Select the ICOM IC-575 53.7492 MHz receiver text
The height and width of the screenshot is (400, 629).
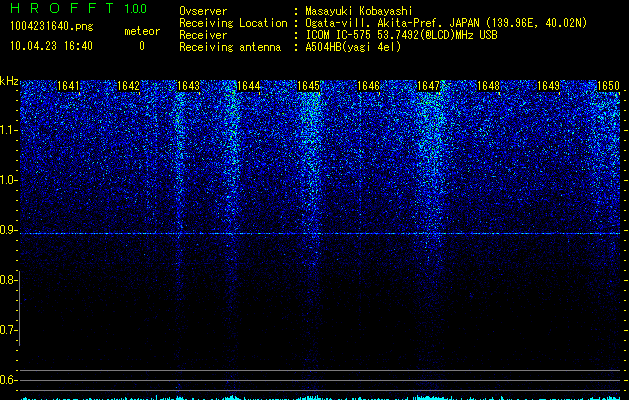[401, 35]
